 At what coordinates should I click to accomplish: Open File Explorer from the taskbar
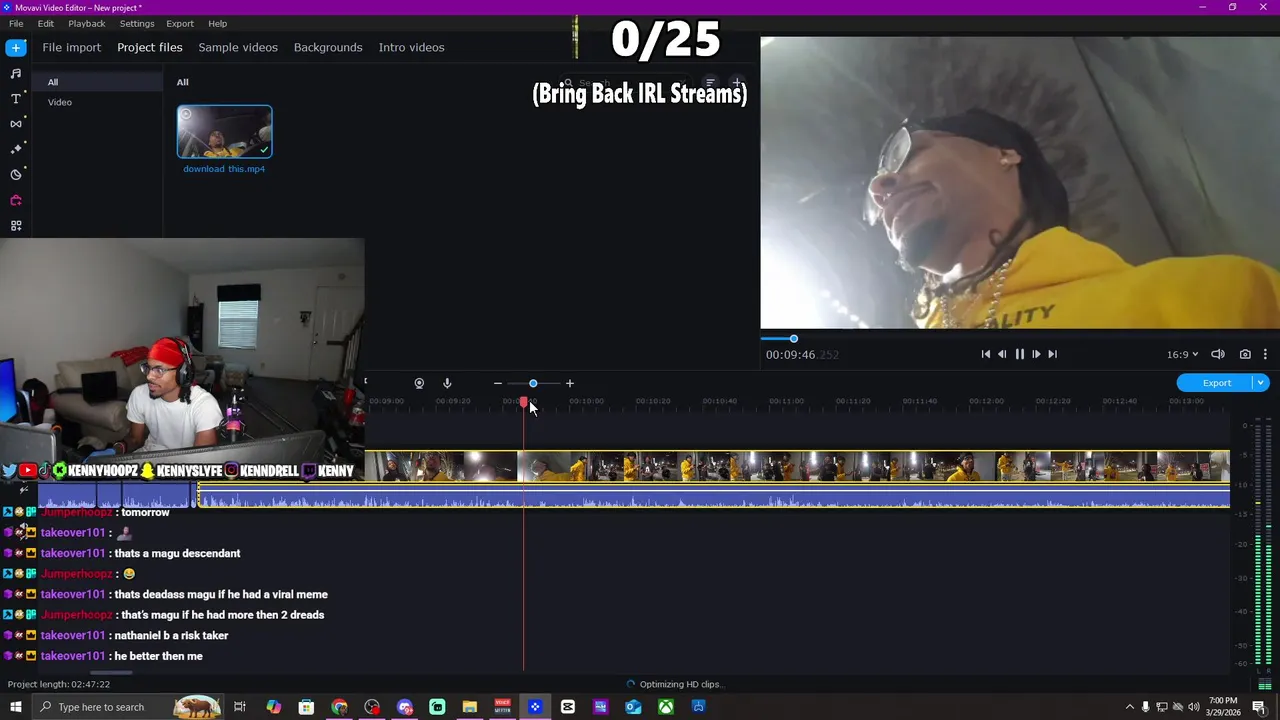(470, 707)
